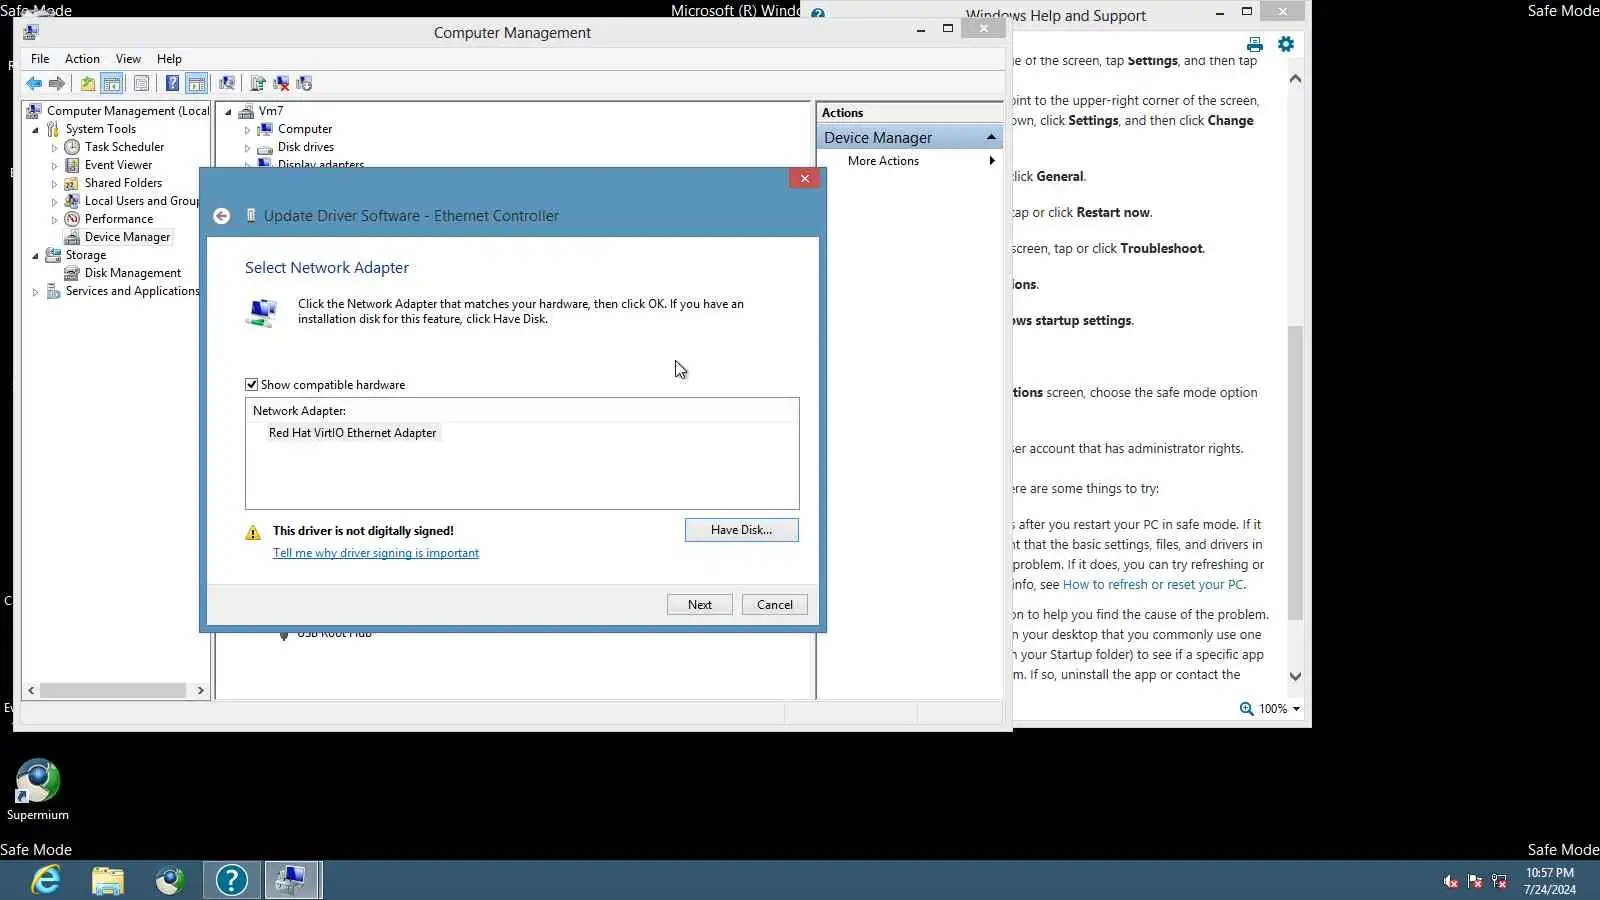
Task: Open the Action menu
Action: (x=82, y=59)
